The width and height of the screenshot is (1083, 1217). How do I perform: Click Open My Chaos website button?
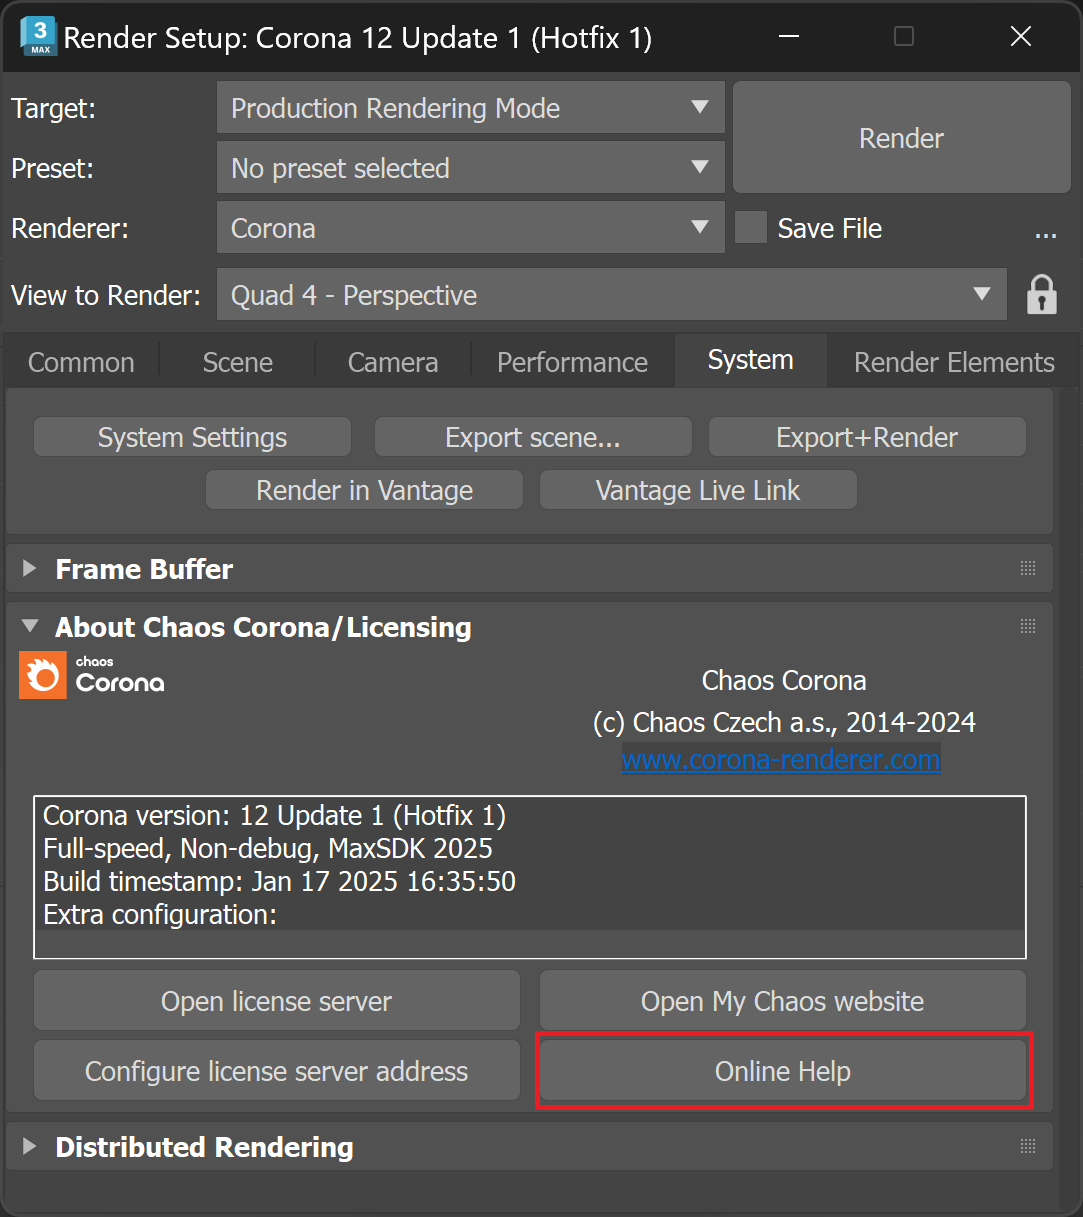[x=783, y=1001]
